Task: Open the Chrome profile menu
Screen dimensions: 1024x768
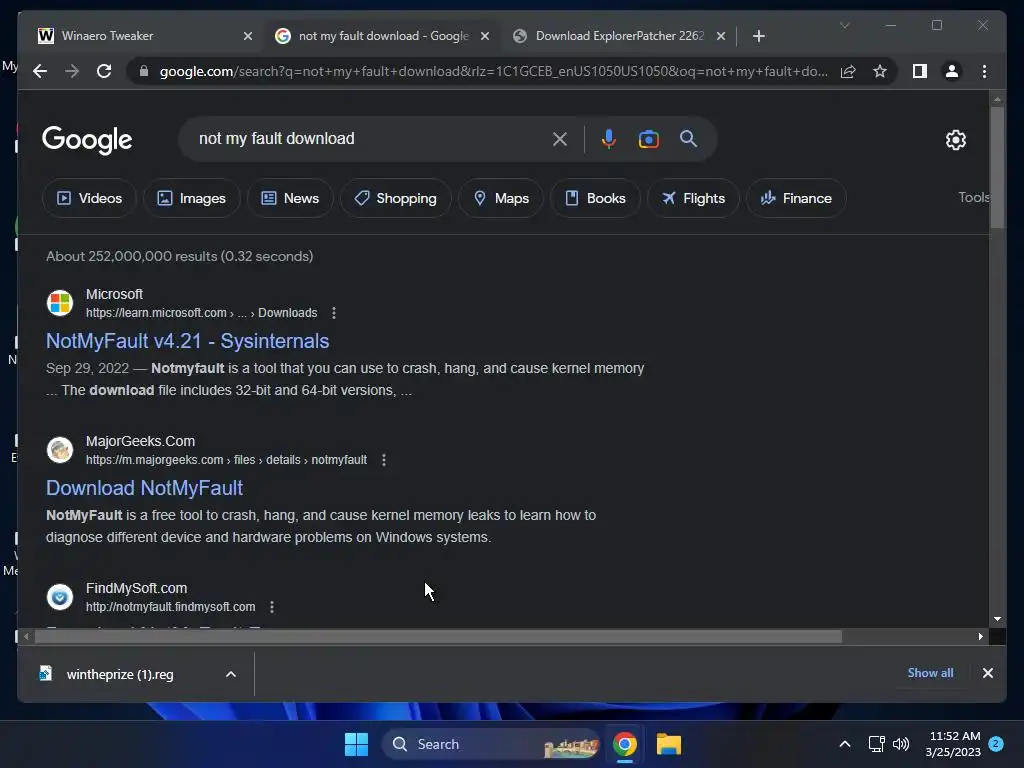Action: coord(952,71)
